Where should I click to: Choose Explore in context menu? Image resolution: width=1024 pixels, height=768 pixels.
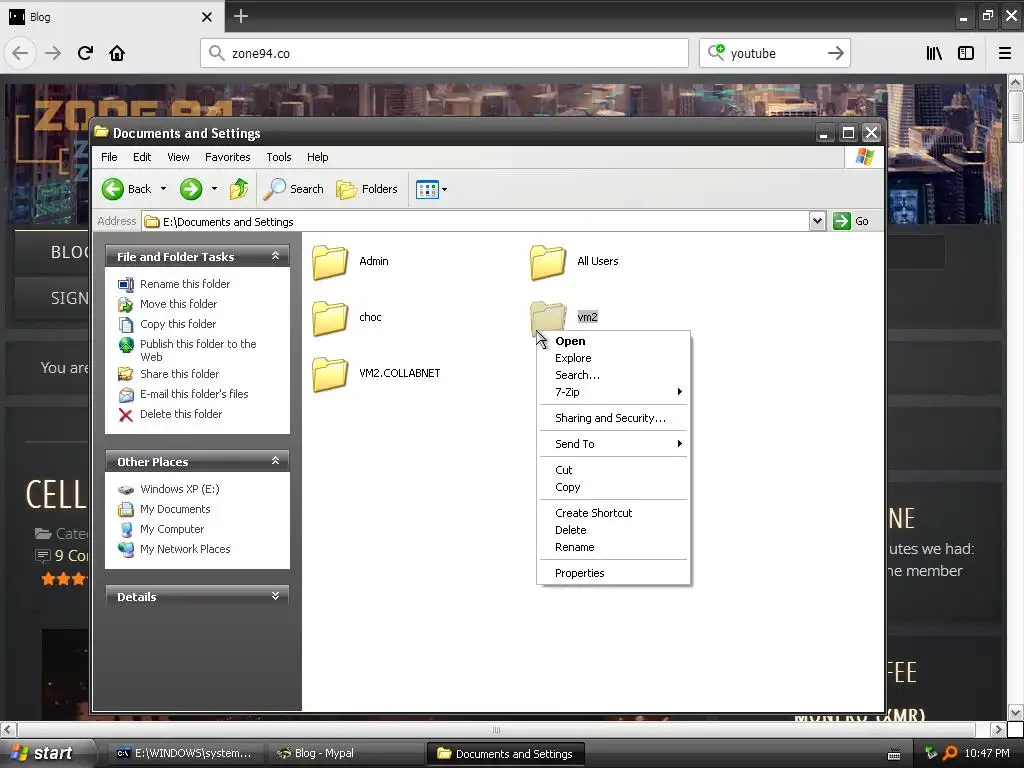click(x=613, y=358)
